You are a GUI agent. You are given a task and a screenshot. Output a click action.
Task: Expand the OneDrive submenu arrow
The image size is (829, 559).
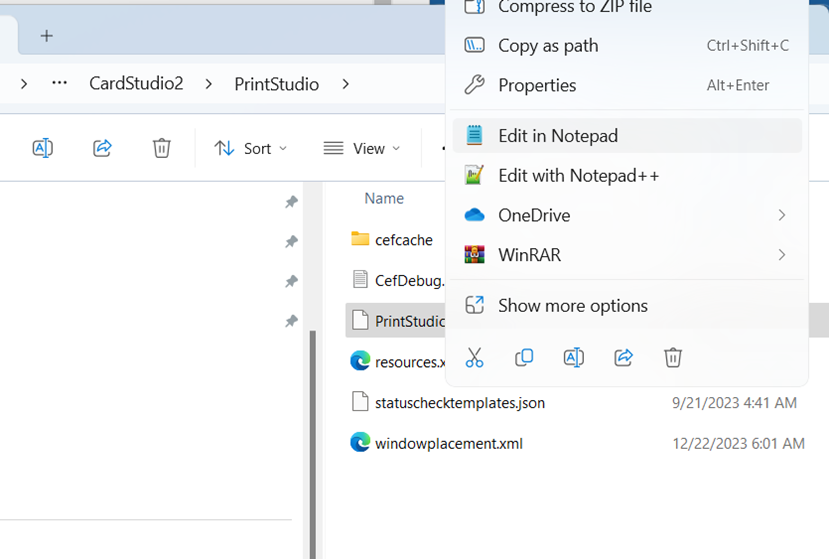tap(782, 215)
